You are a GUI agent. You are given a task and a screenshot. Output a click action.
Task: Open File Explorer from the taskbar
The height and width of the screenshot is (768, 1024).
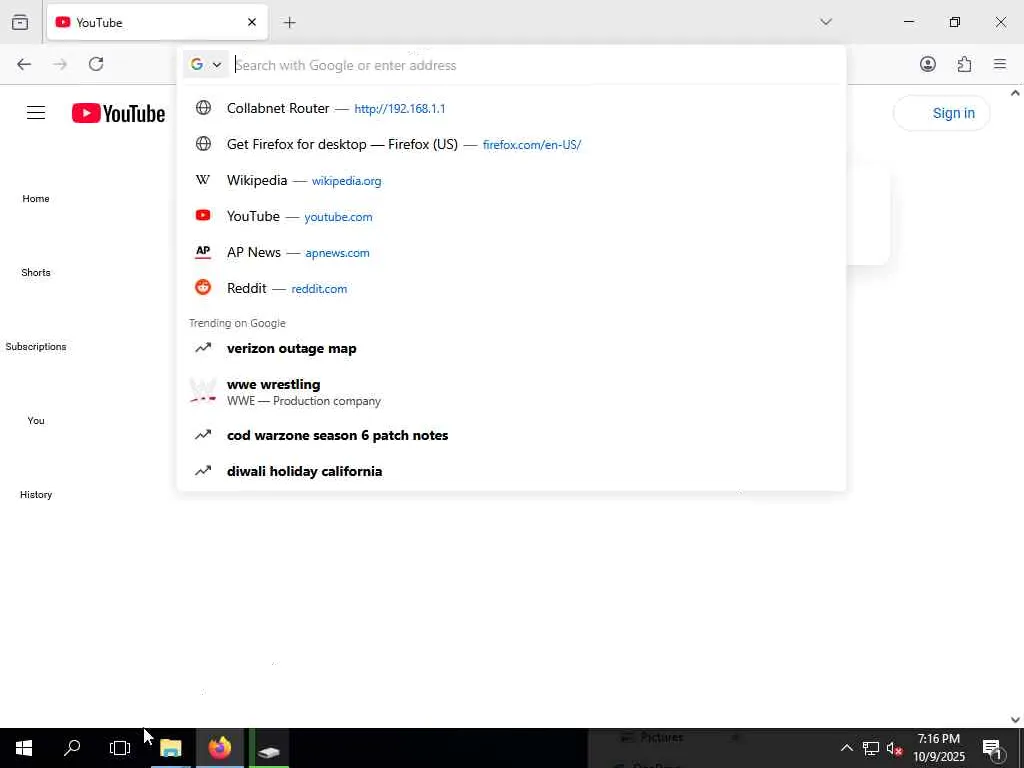[x=171, y=748]
